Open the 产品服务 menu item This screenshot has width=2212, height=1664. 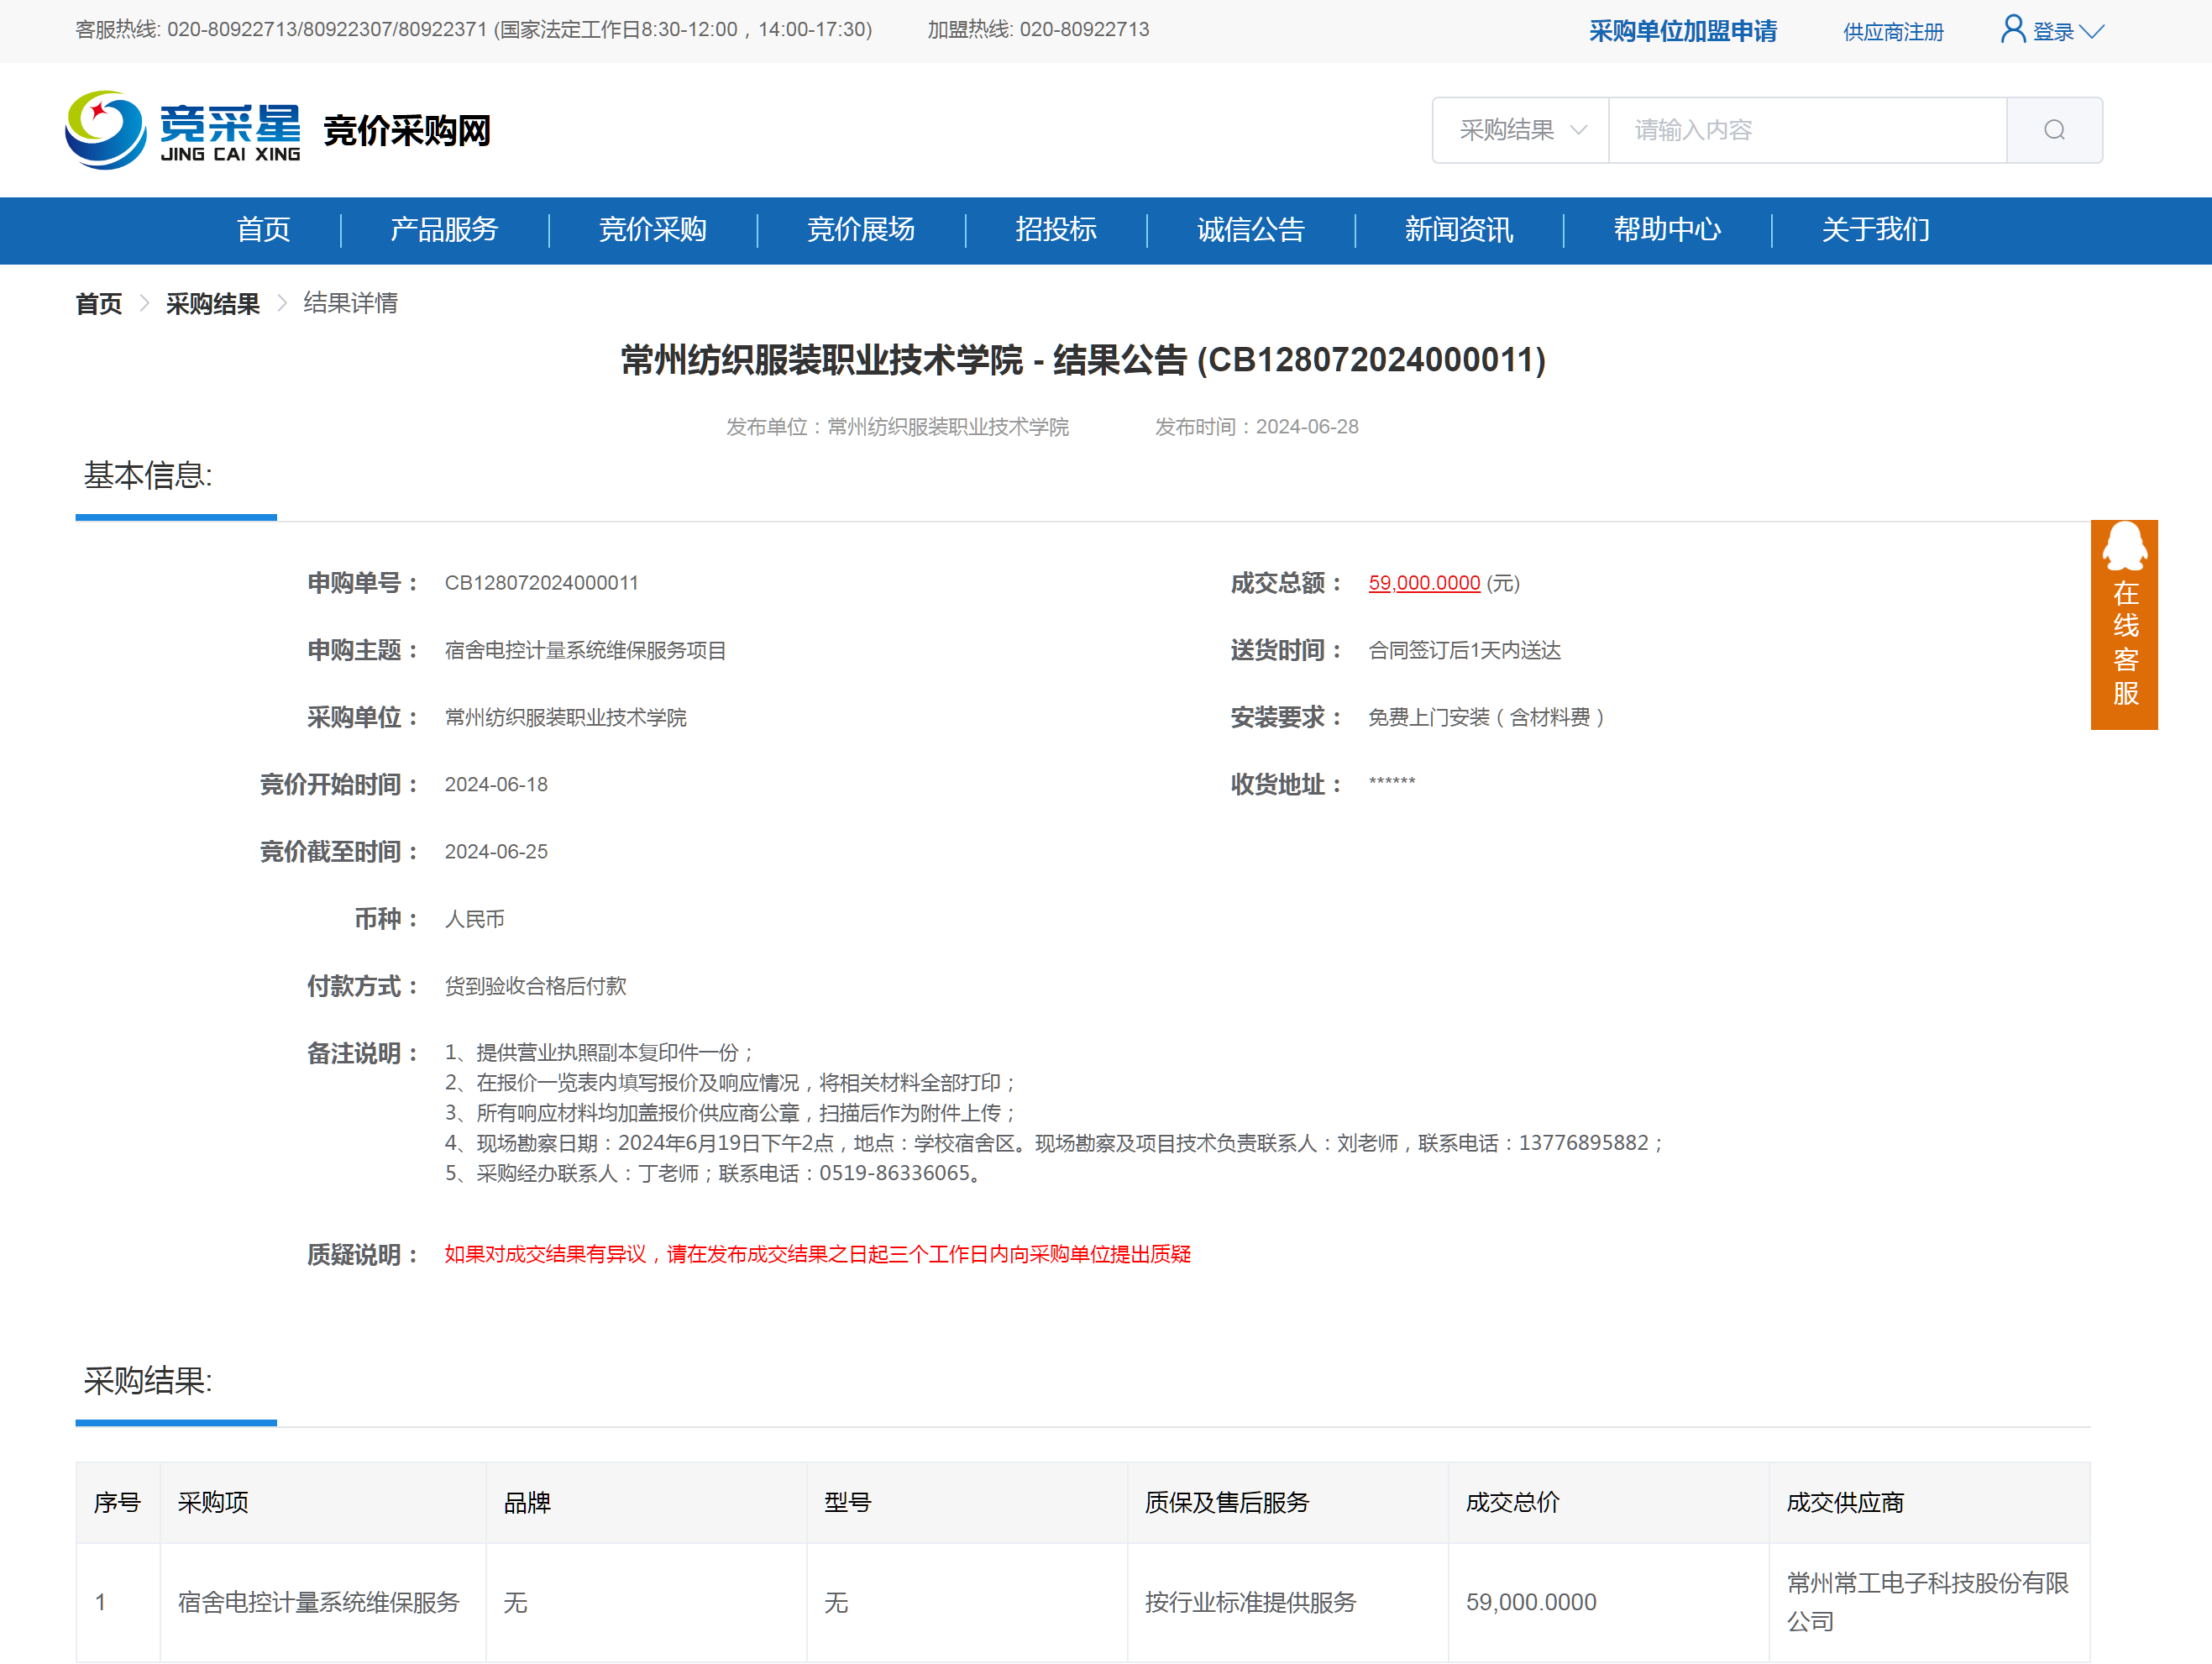(444, 230)
